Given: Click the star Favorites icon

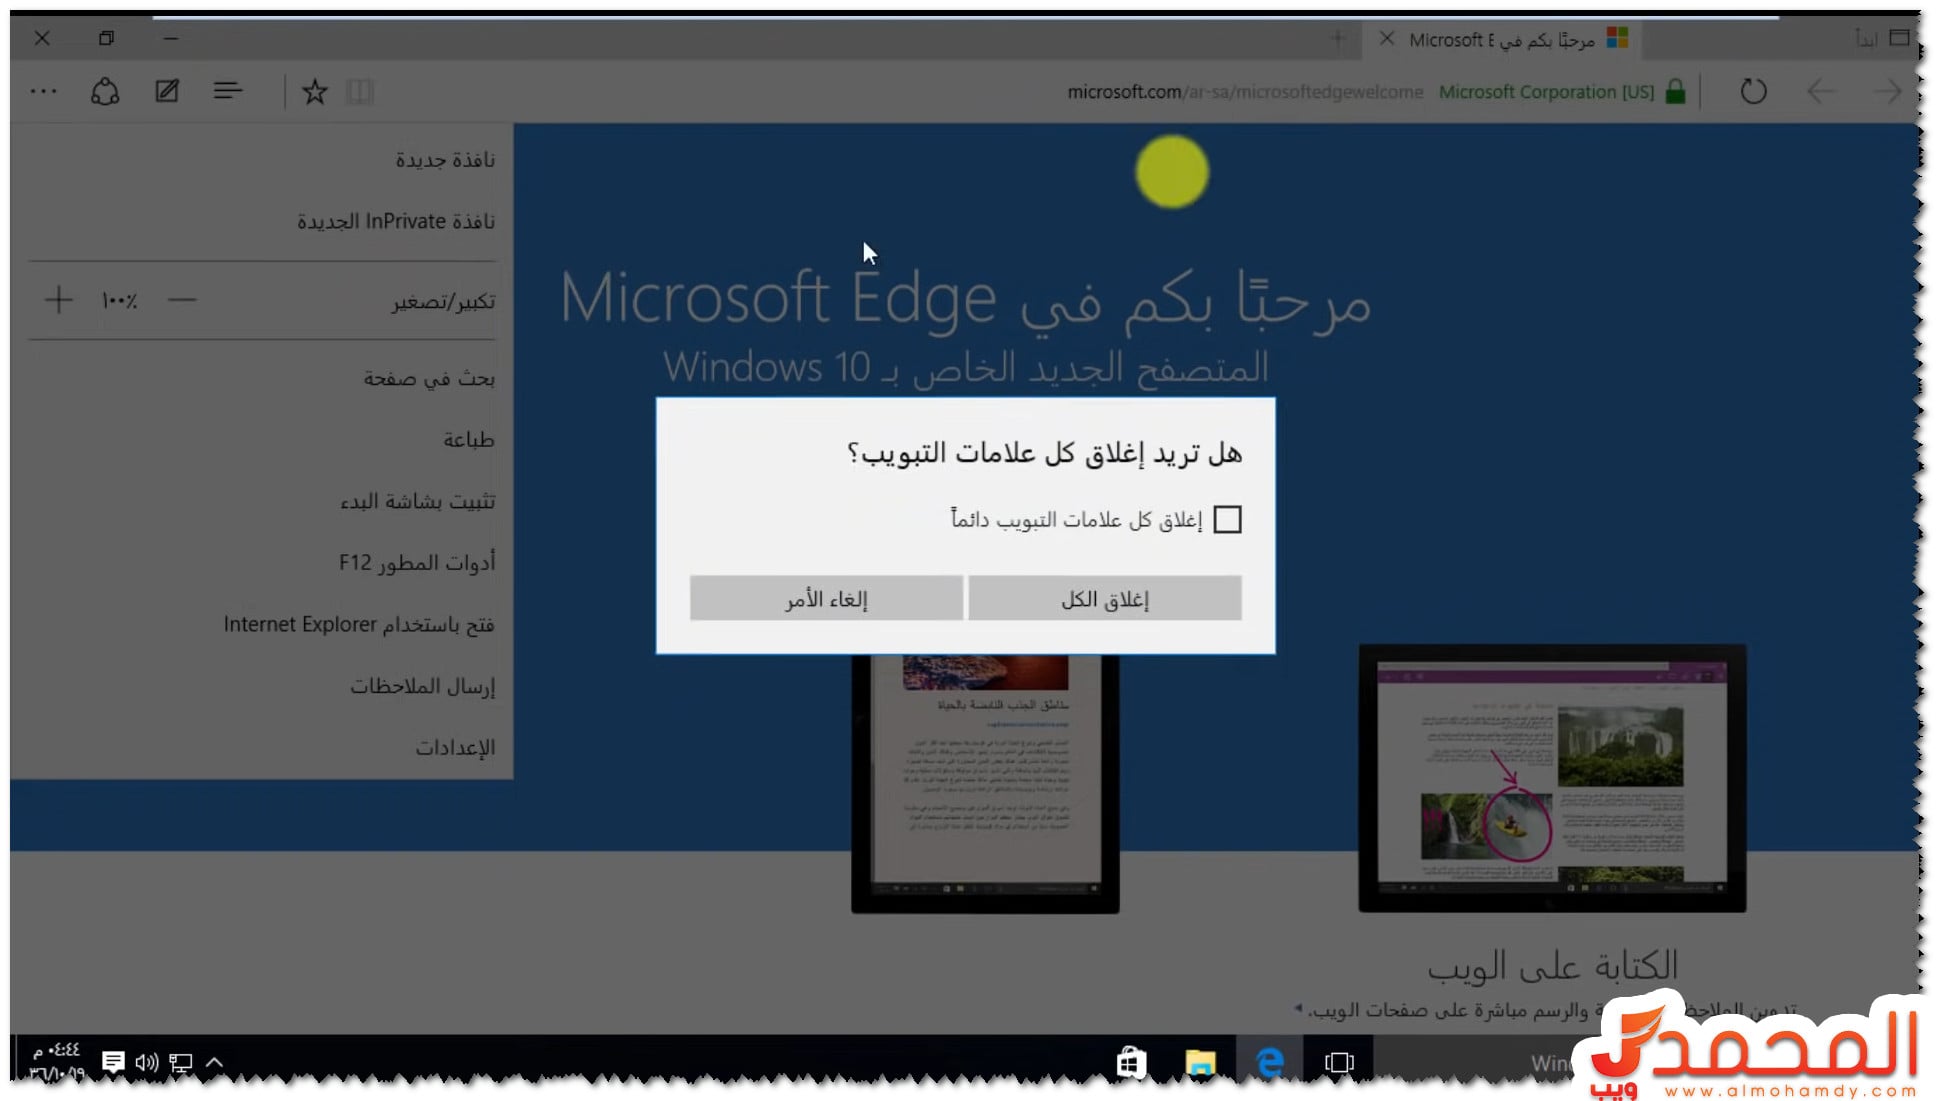Looking at the screenshot, I should click(x=315, y=92).
